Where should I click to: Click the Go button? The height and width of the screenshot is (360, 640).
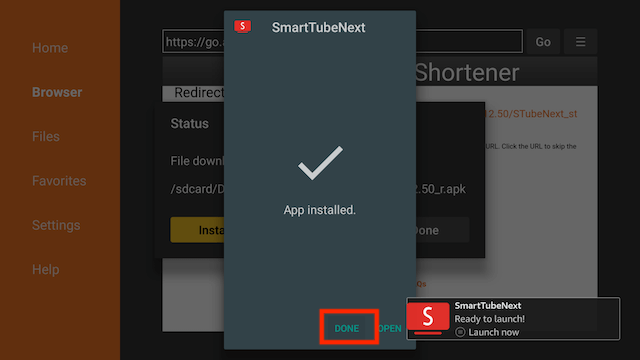pyautogui.click(x=543, y=42)
